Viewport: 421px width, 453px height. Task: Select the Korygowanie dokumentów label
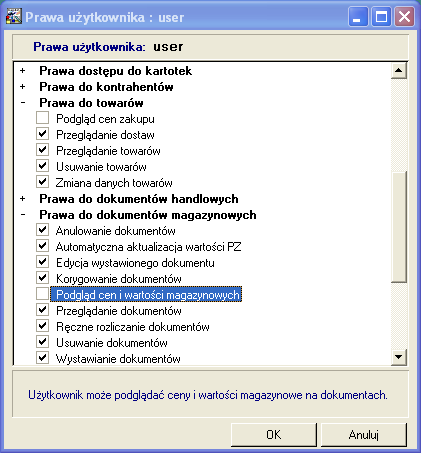point(119,279)
